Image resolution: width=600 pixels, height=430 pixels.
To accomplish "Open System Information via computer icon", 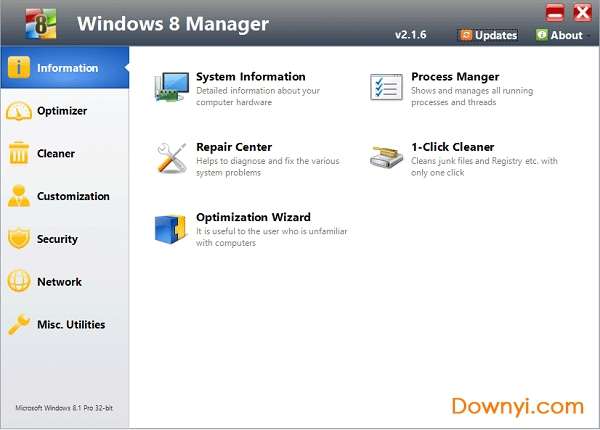I will tap(172, 87).
